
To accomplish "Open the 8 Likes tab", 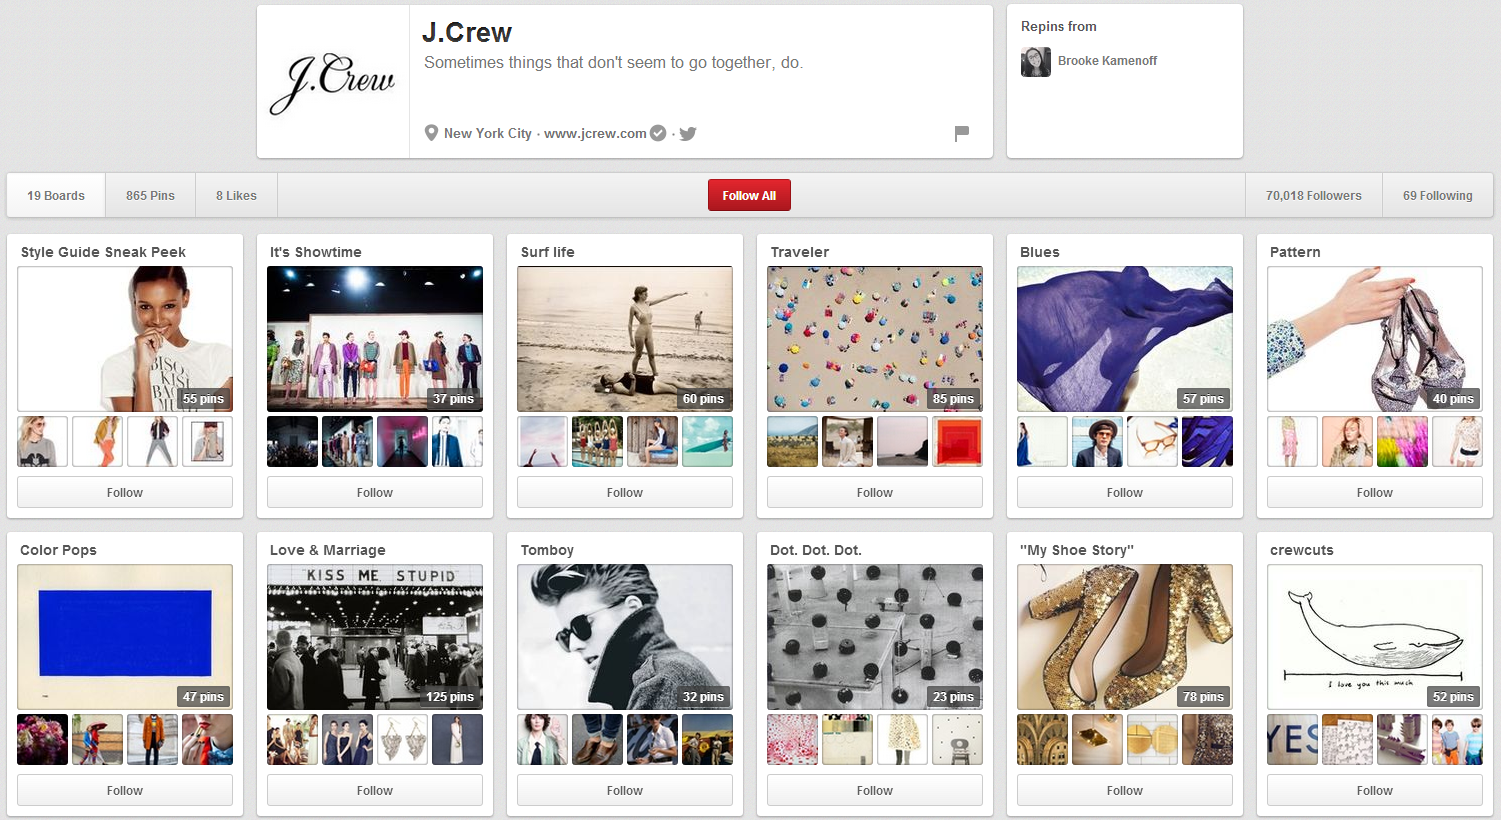I will point(236,196).
